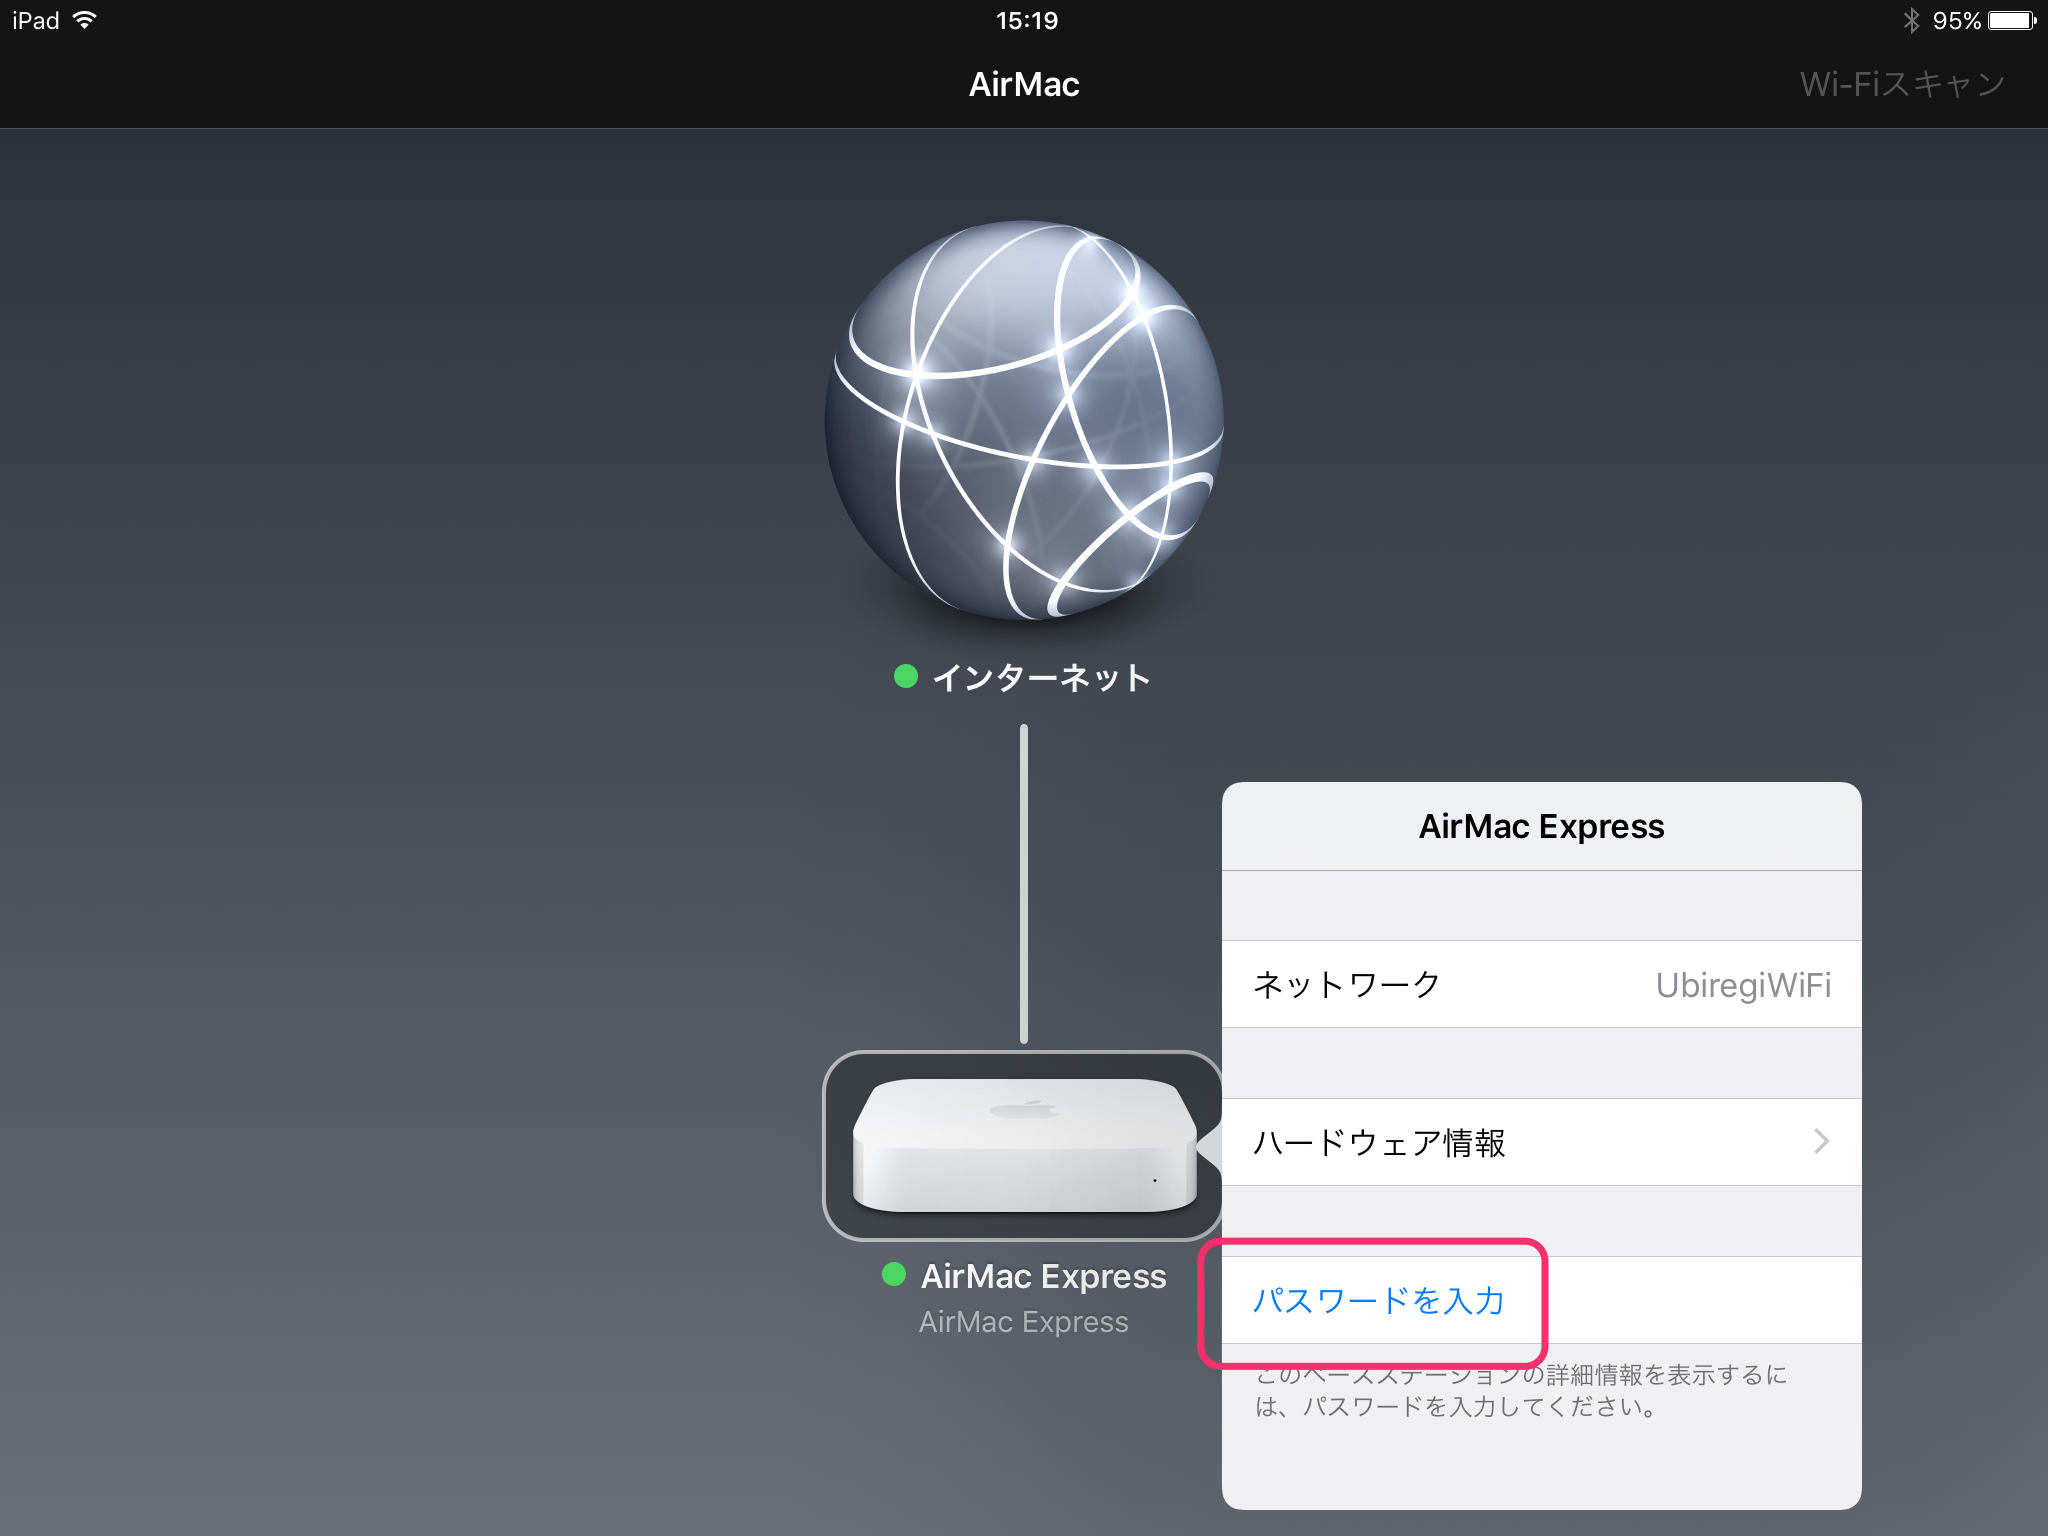
Task: Tap the iPad carrier label
Action: pos(36,20)
